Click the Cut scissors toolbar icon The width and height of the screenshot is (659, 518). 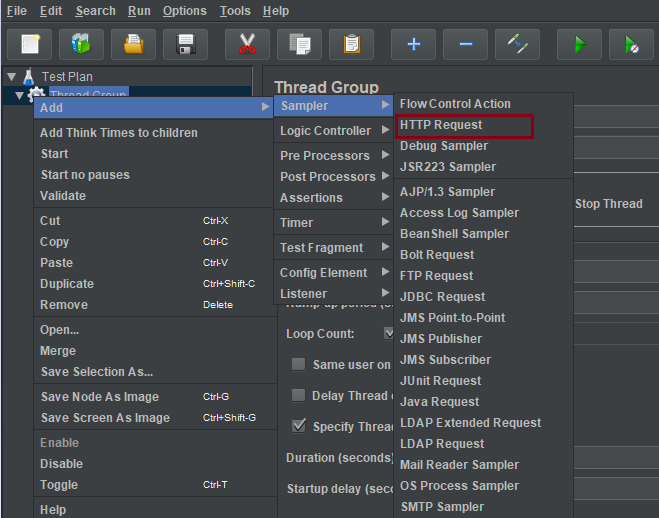[247, 44]
